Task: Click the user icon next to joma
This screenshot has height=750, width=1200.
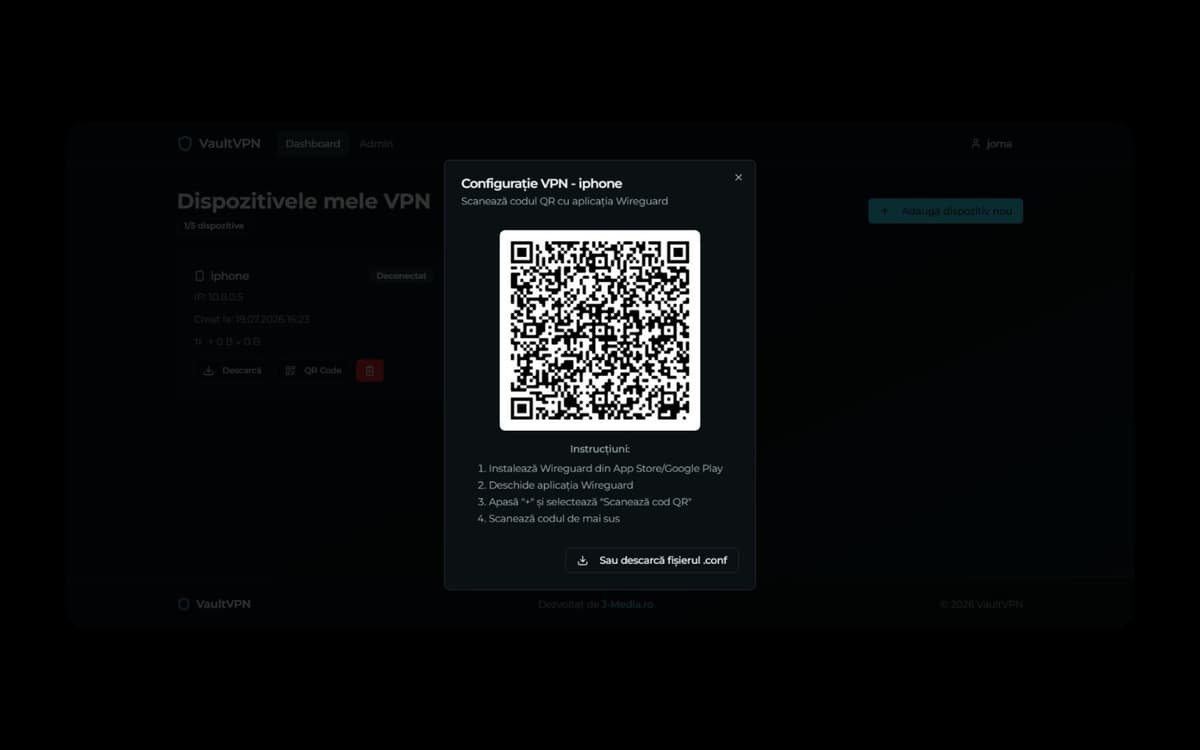Action: pyautogui.click(x=976, y=144)
